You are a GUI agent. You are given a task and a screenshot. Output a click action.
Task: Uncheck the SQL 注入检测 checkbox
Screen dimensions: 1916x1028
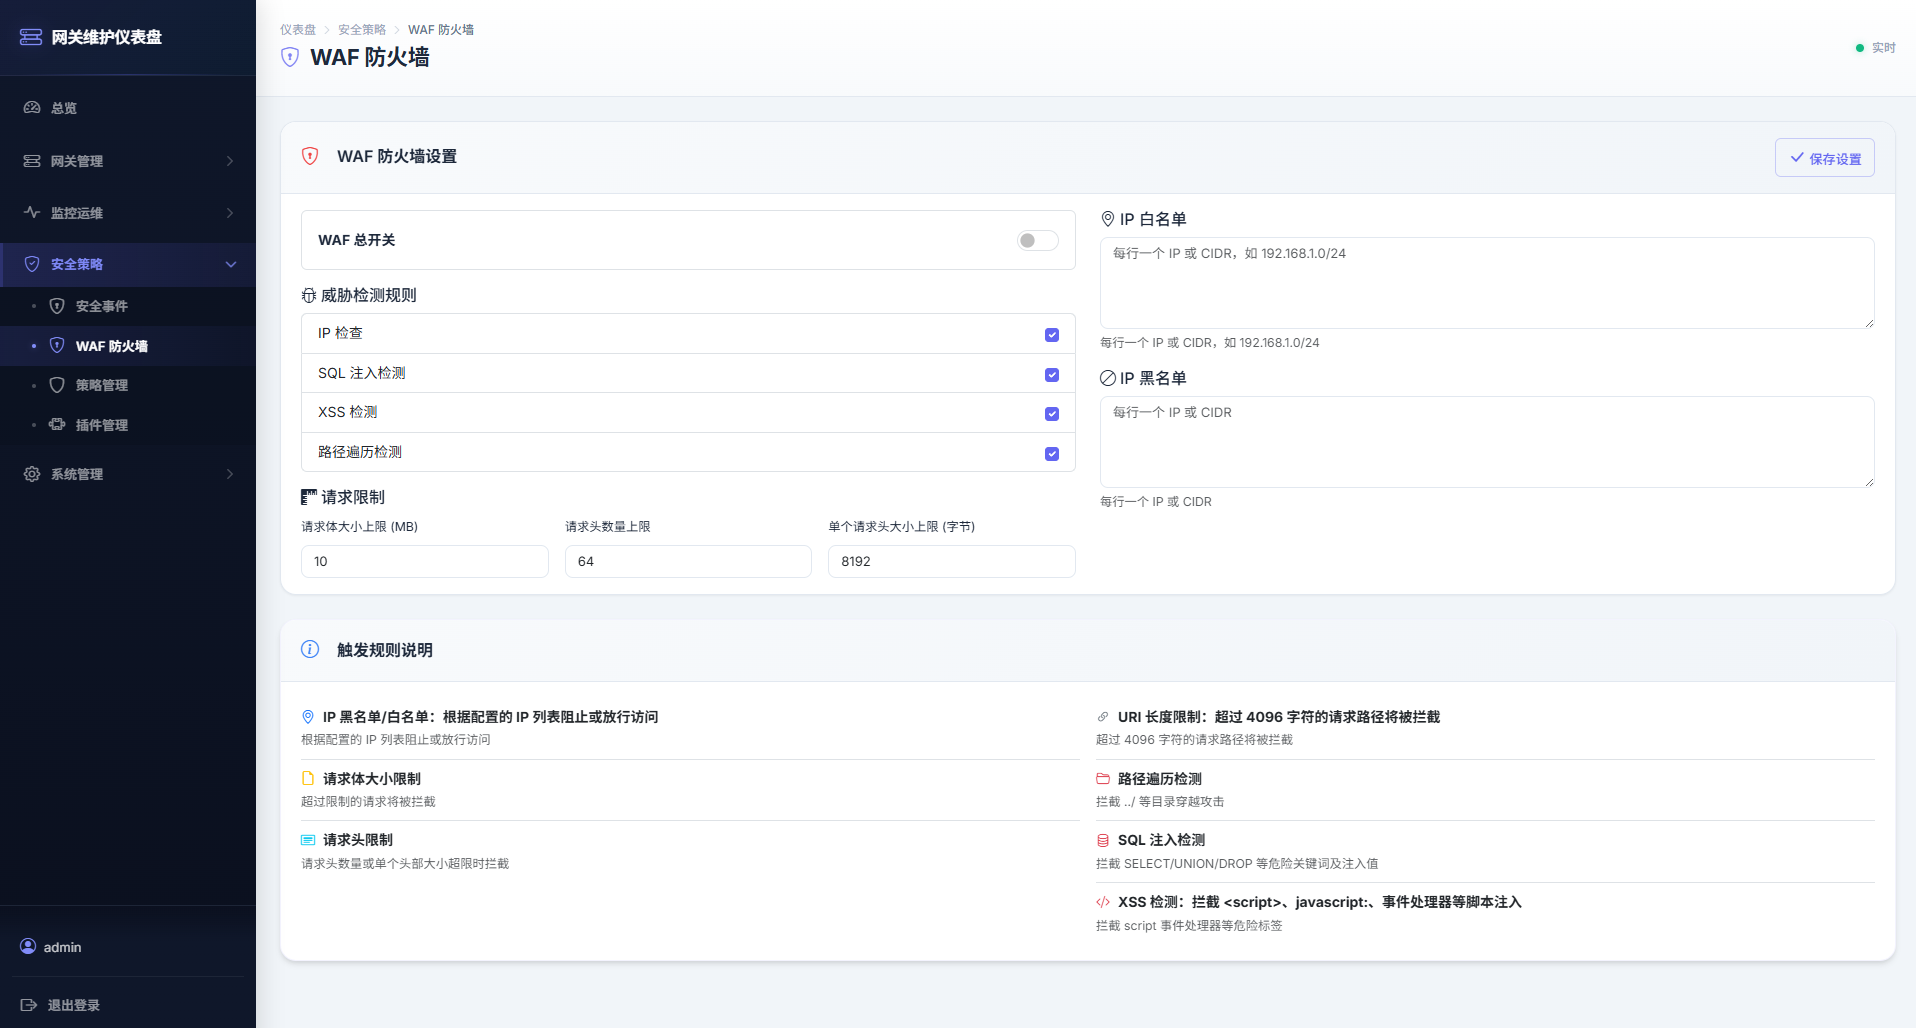(1052, 375)
